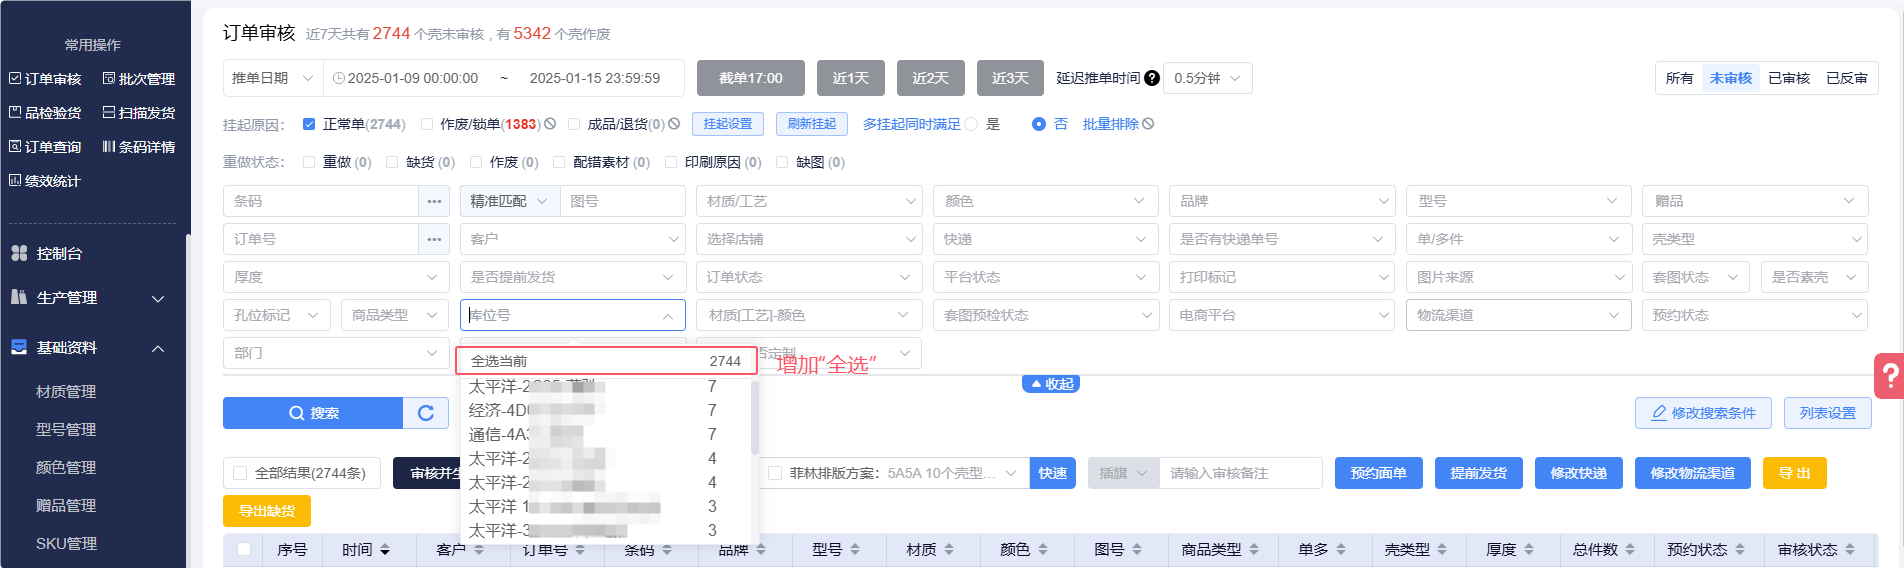Click the 生产管理 icon

[18, 297]
